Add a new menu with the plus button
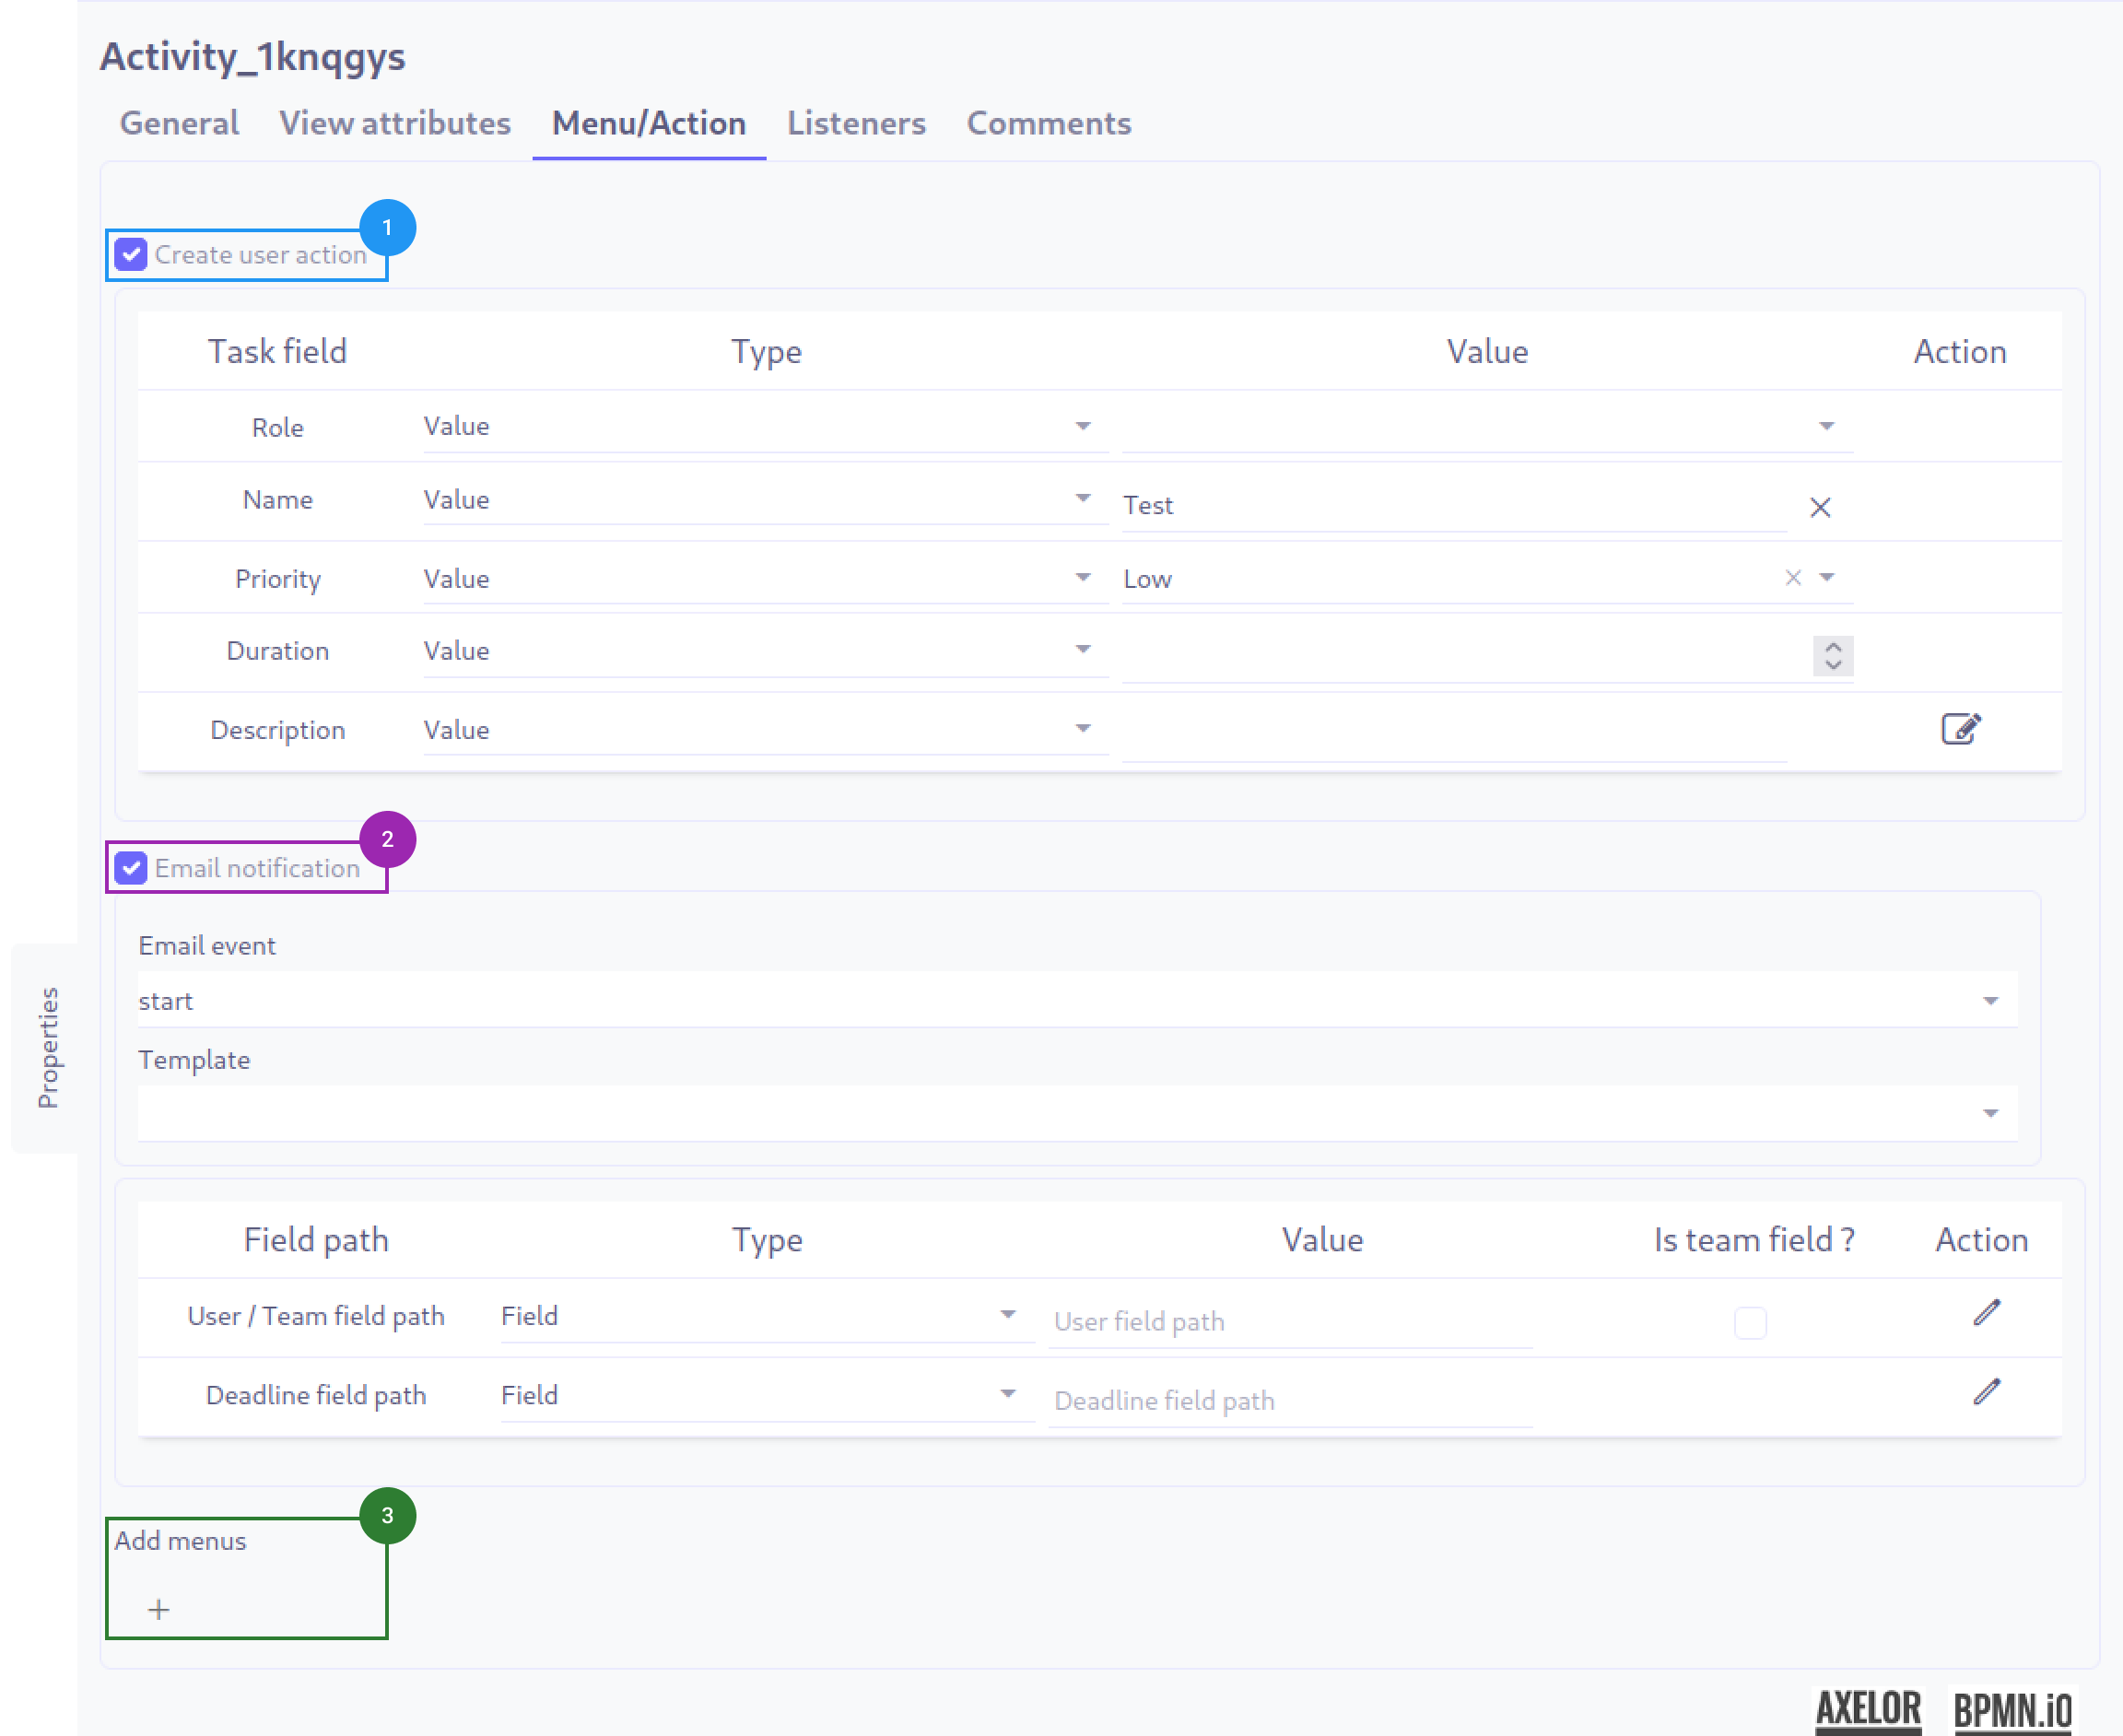The image size is (2123, 1736). (x=158, y=1609)
